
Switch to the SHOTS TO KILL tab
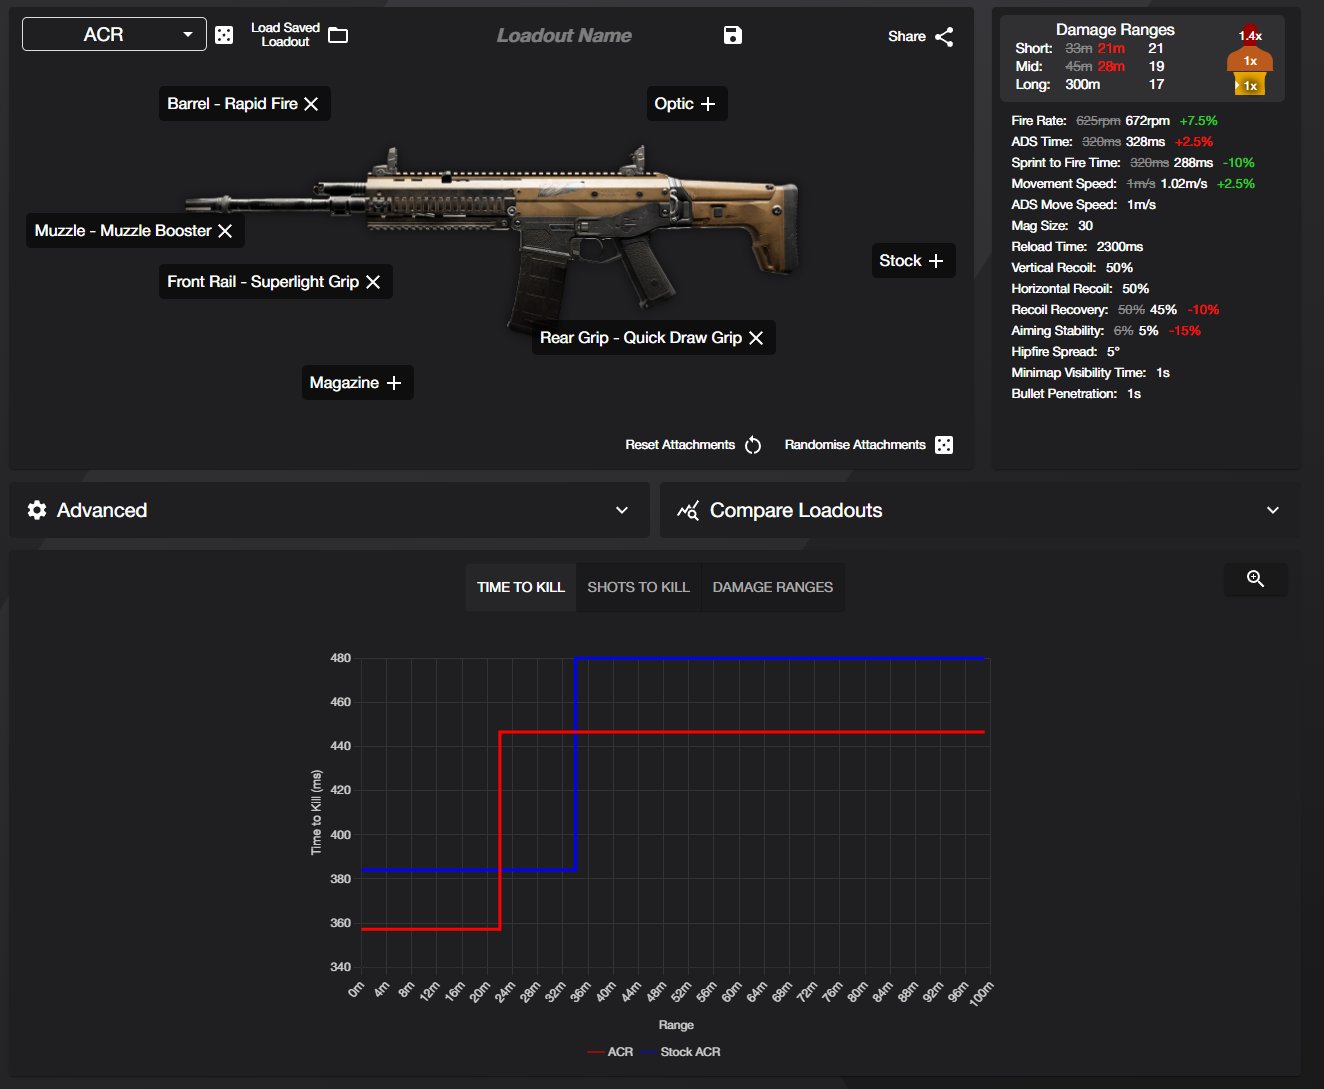point(638,587)
